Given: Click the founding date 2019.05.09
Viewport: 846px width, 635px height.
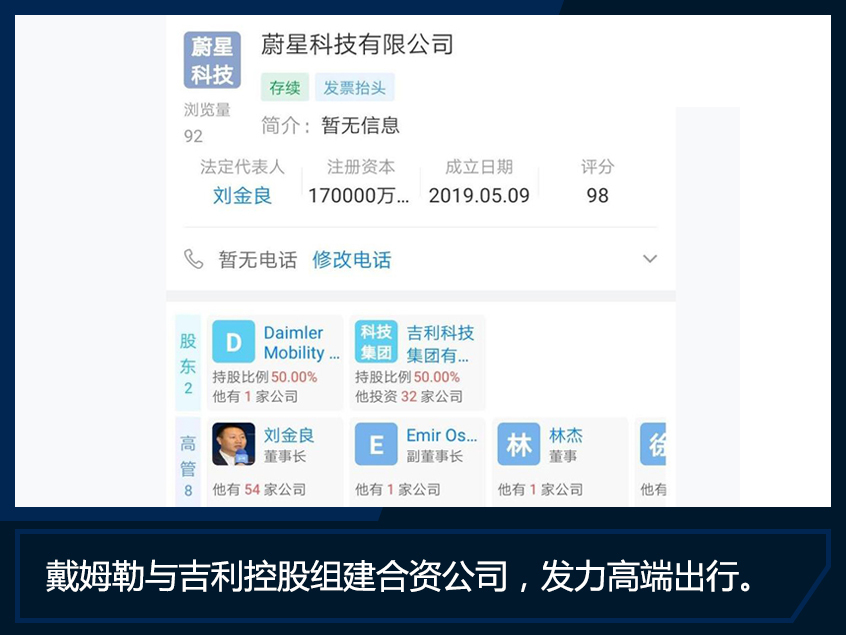Looking at the screenshot, I should (x=479, y=195).
